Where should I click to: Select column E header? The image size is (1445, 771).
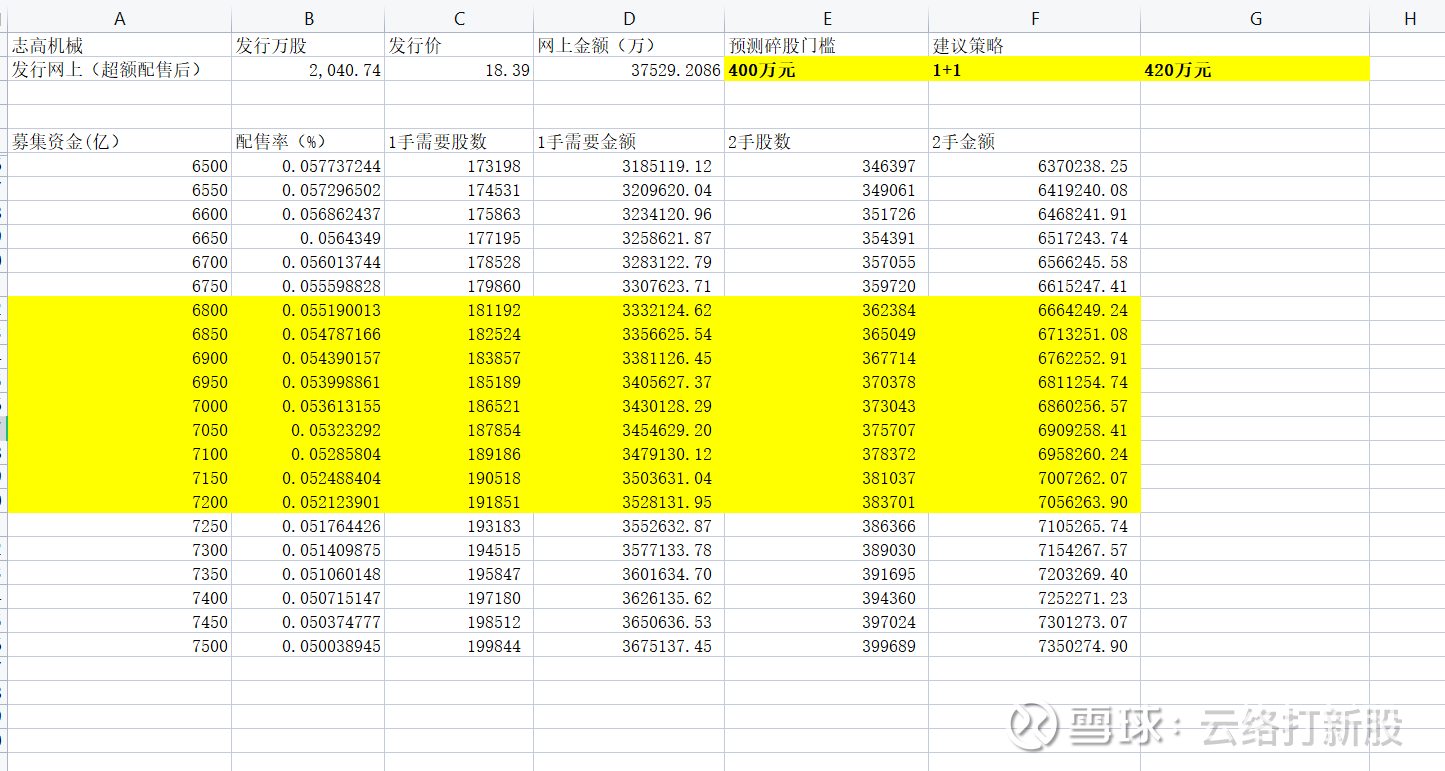click(x=827, y=19)
